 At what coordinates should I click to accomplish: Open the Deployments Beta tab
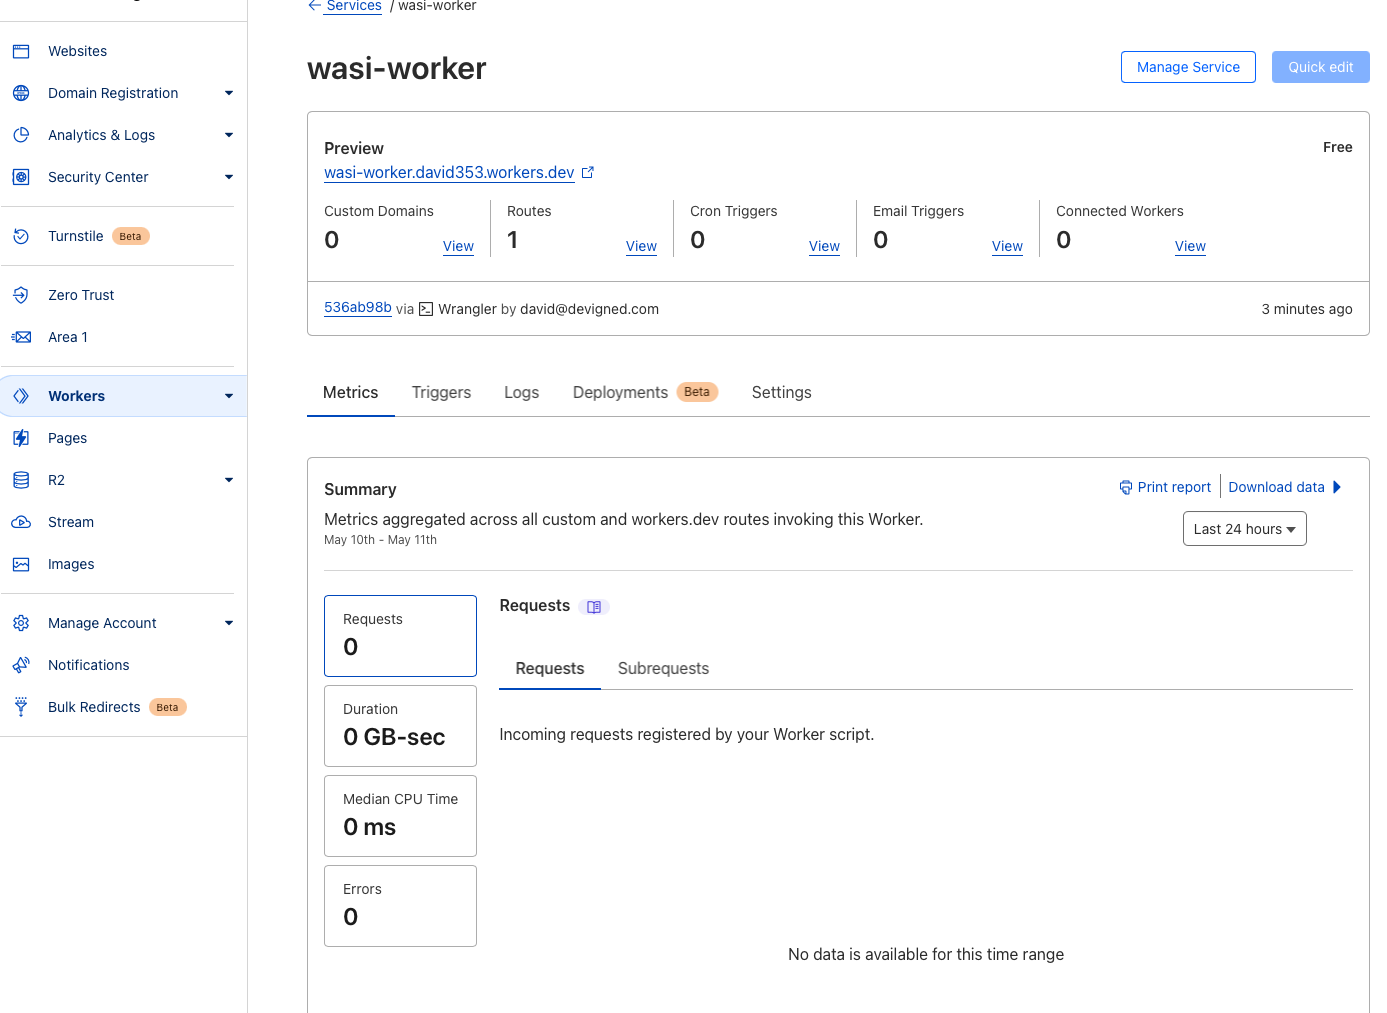tap(645, 393)
